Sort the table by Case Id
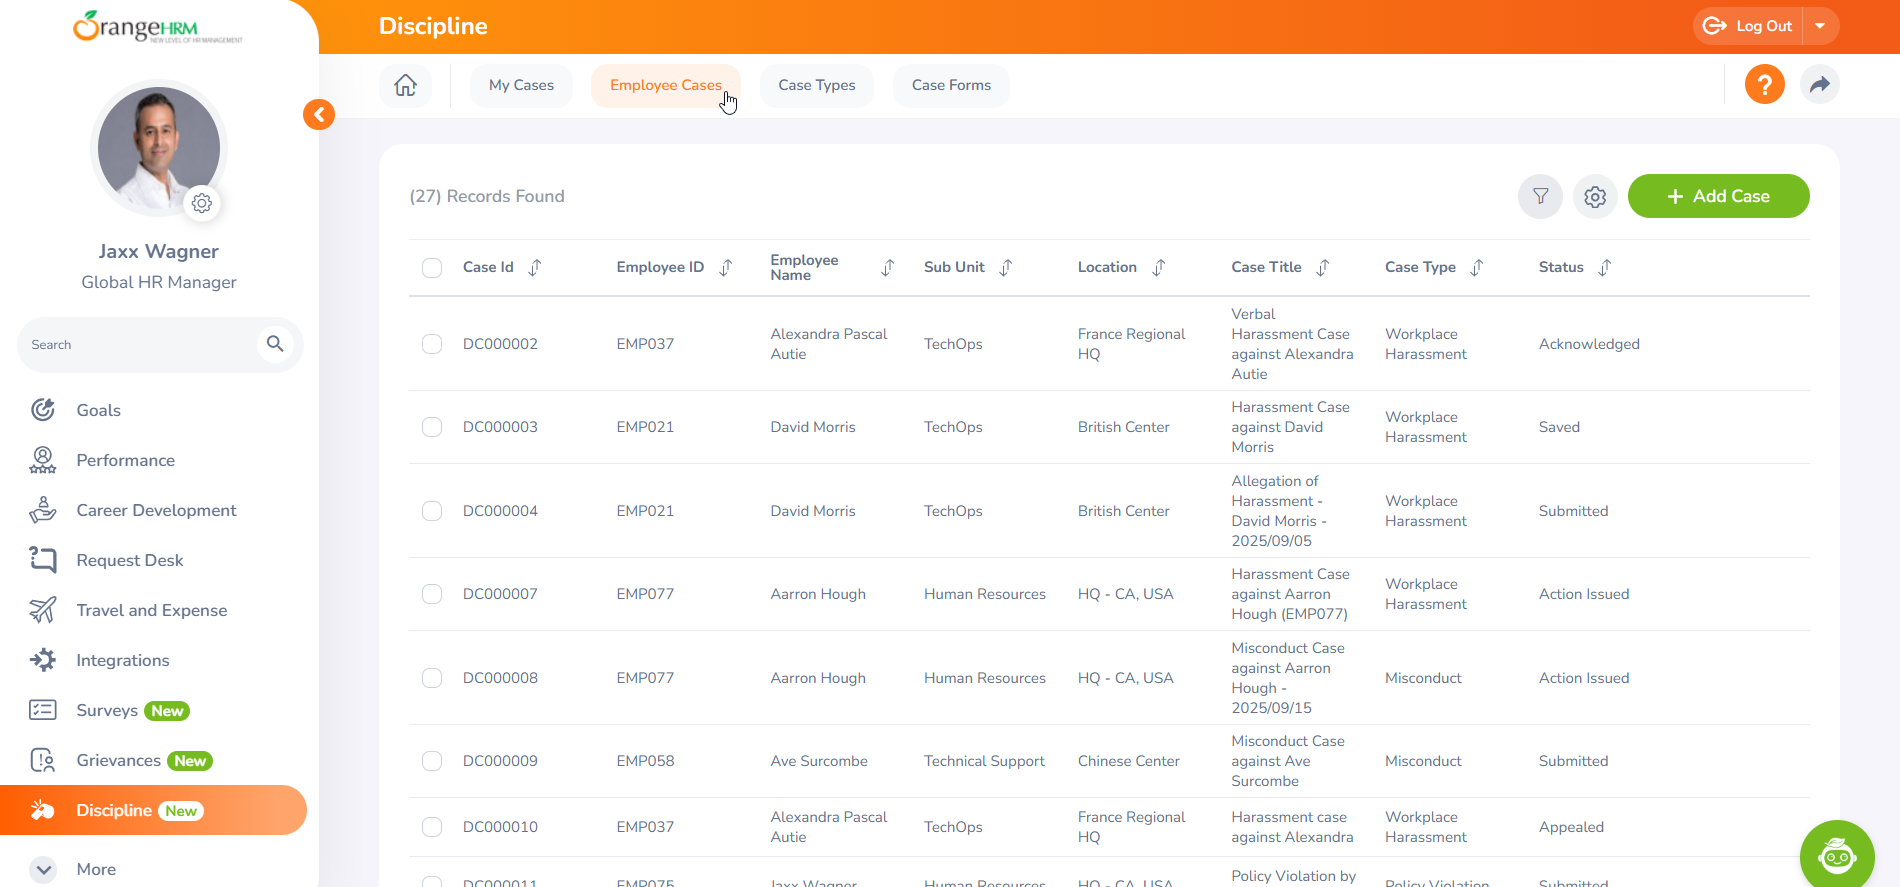The image size is (1900, 887). coord(535,268)
